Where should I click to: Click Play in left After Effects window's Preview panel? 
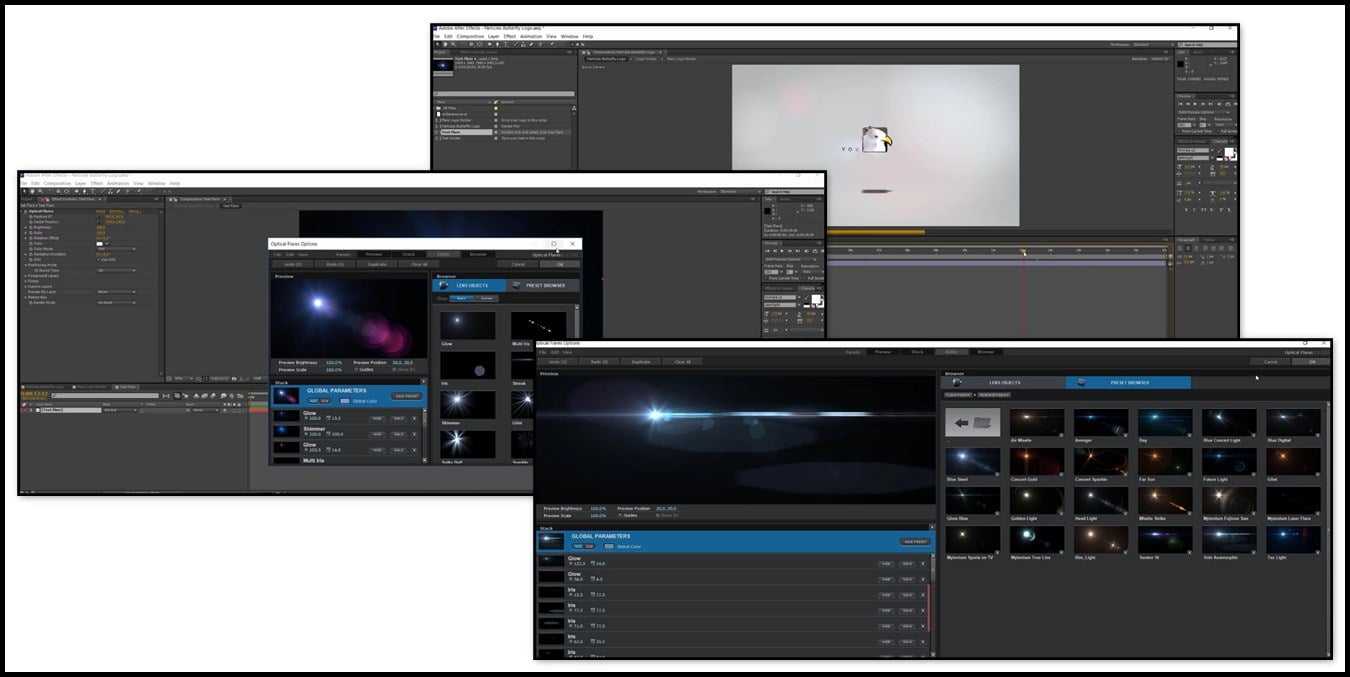click(782, 251)
